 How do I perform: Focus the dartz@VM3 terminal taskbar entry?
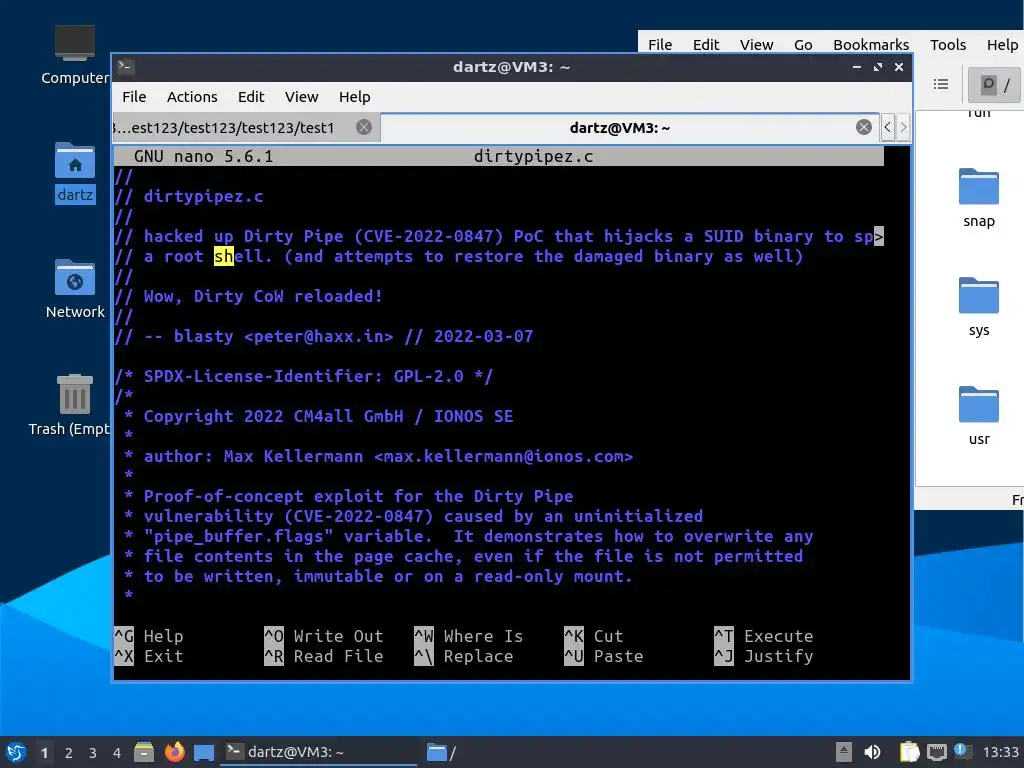pos(320,752)
